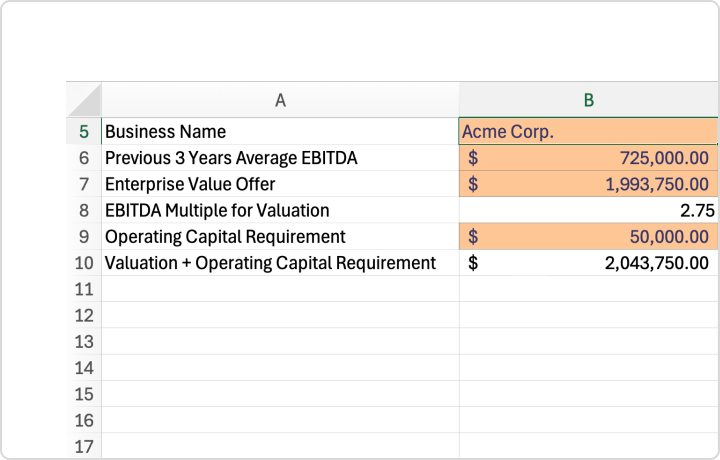Select row 5 header
The image size is (720, 460).
point(84,132)
